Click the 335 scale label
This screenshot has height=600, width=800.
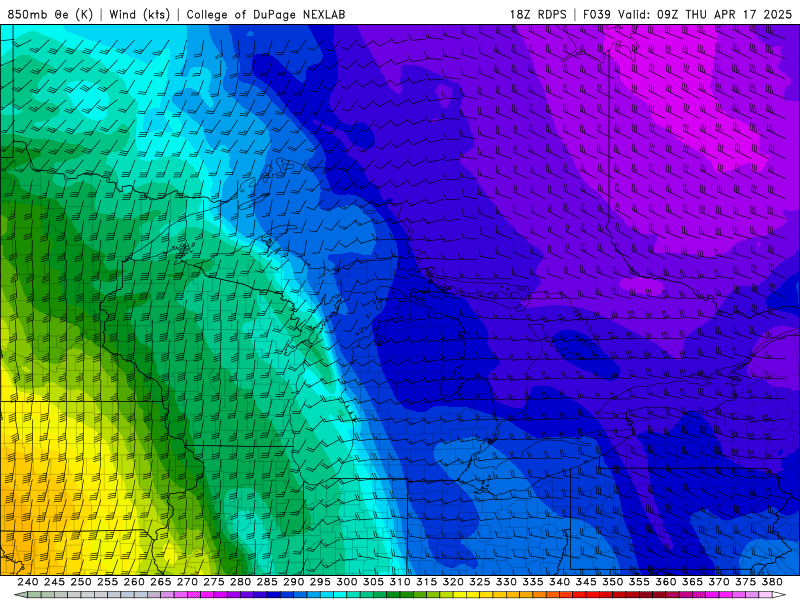pos(533,582)
